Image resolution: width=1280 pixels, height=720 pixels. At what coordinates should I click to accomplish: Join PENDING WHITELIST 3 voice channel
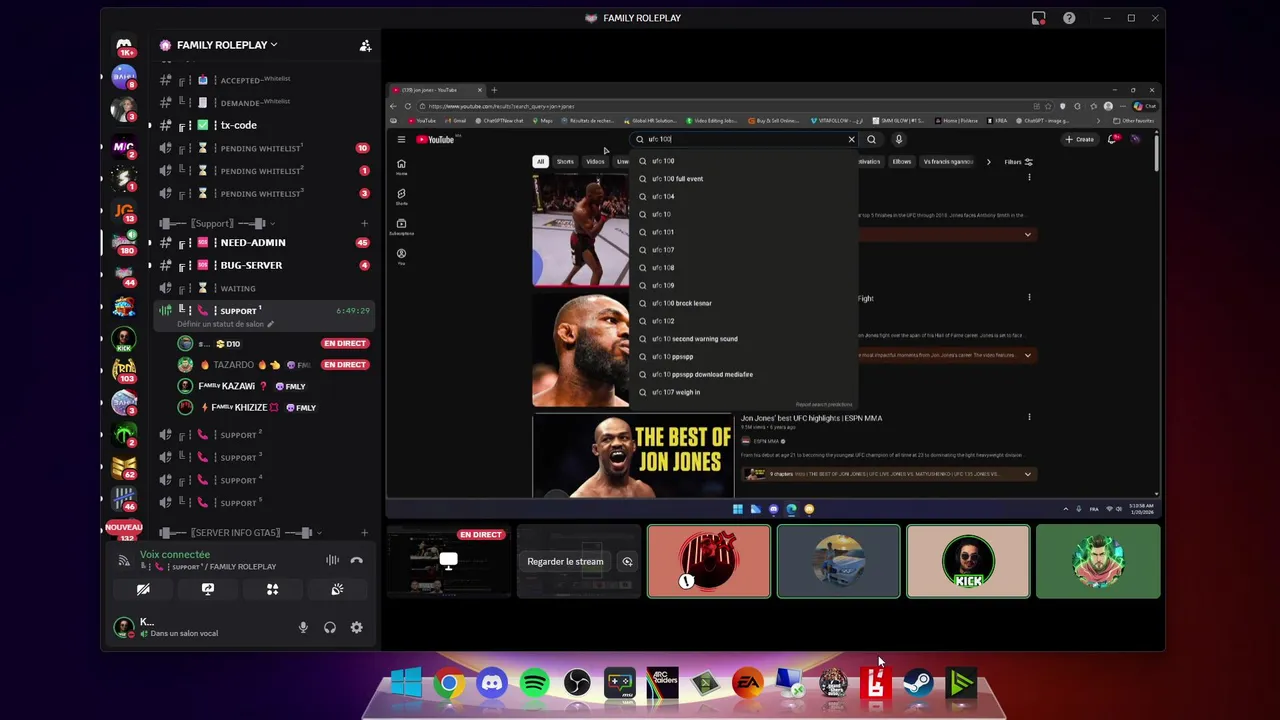click(x=264, y=193)
